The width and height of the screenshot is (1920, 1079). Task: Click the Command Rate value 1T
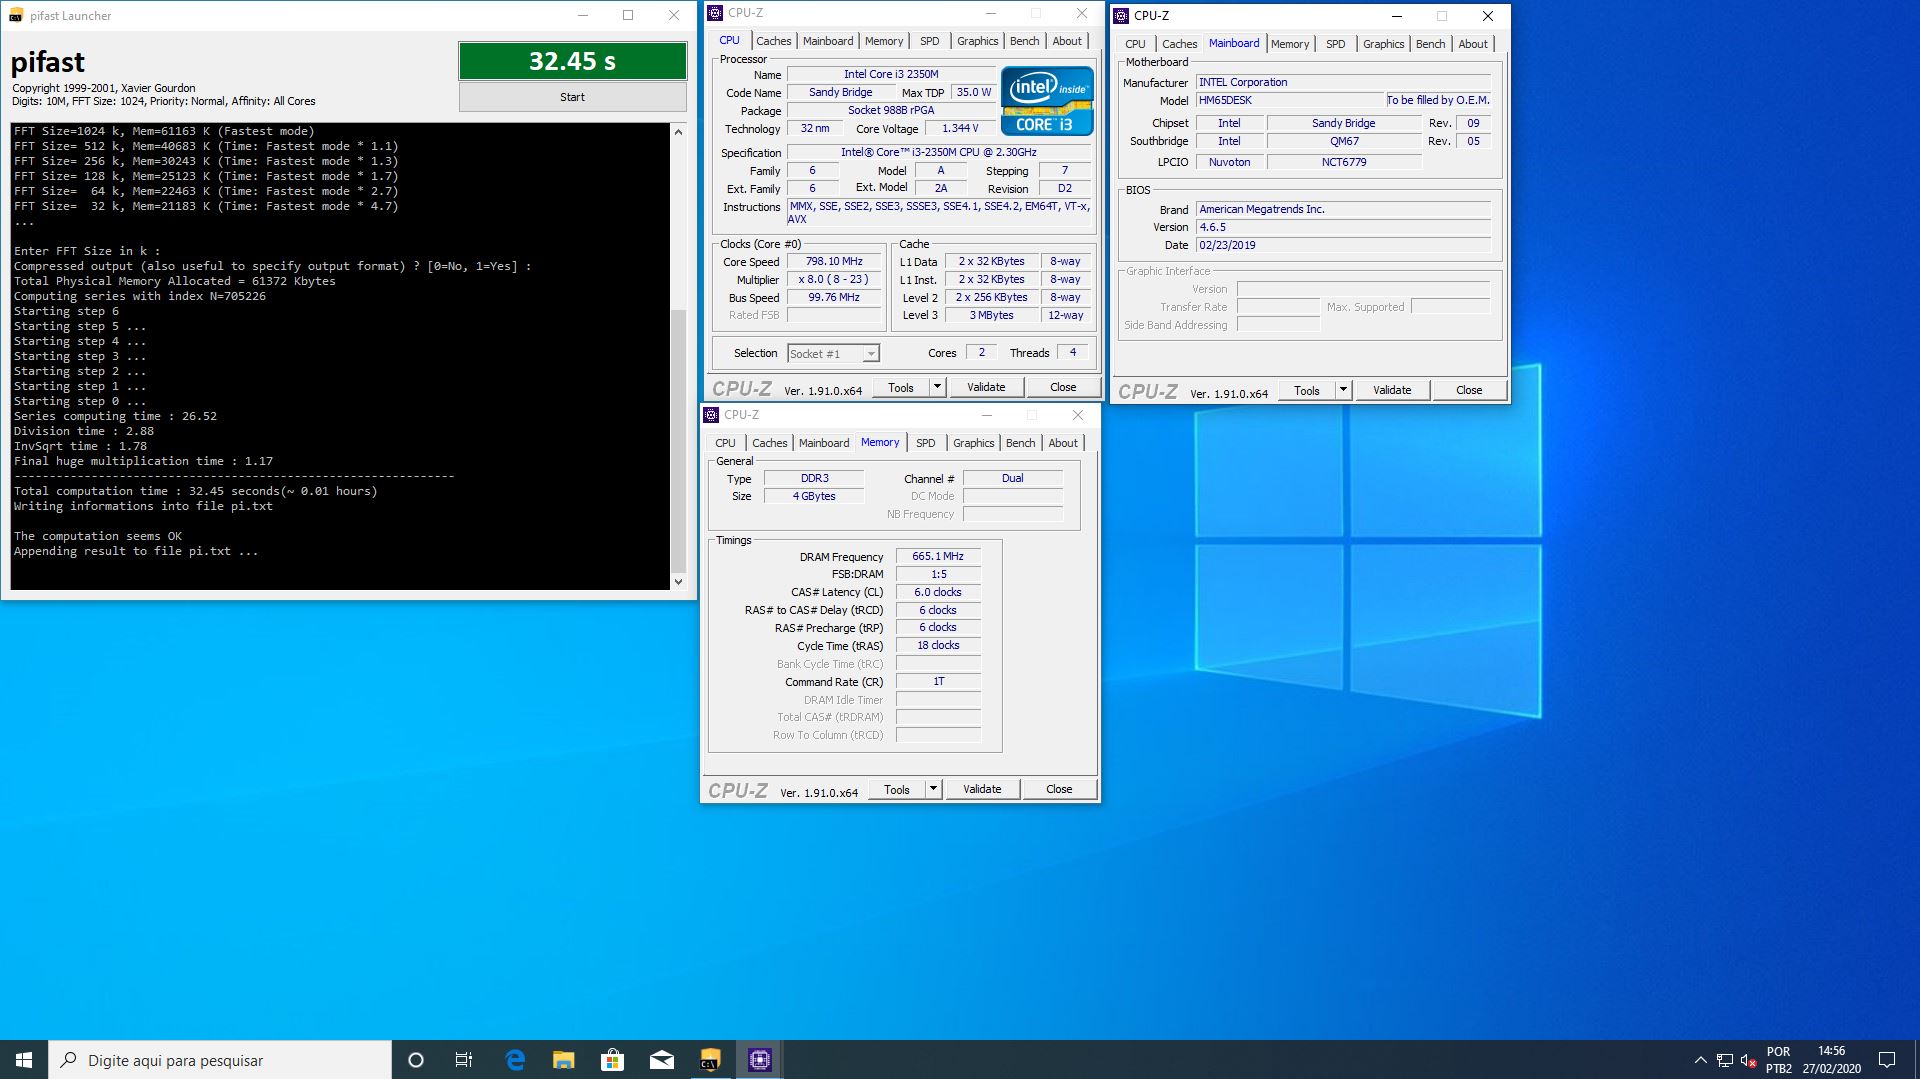938,681
